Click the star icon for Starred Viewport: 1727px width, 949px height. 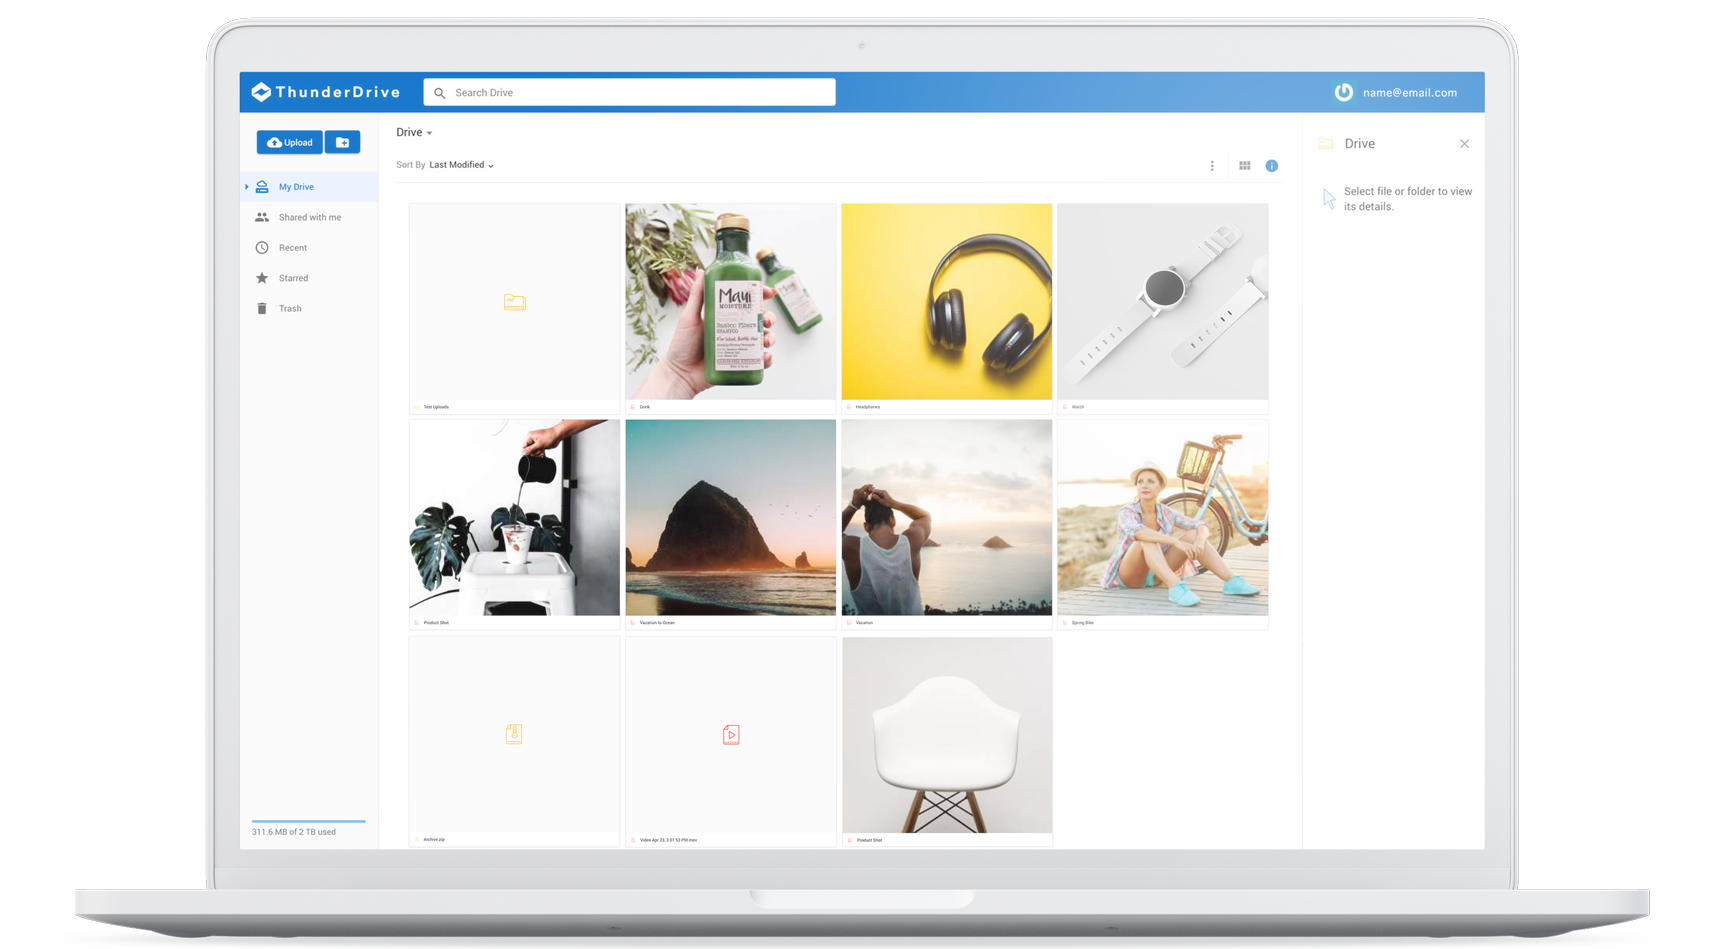262,278
